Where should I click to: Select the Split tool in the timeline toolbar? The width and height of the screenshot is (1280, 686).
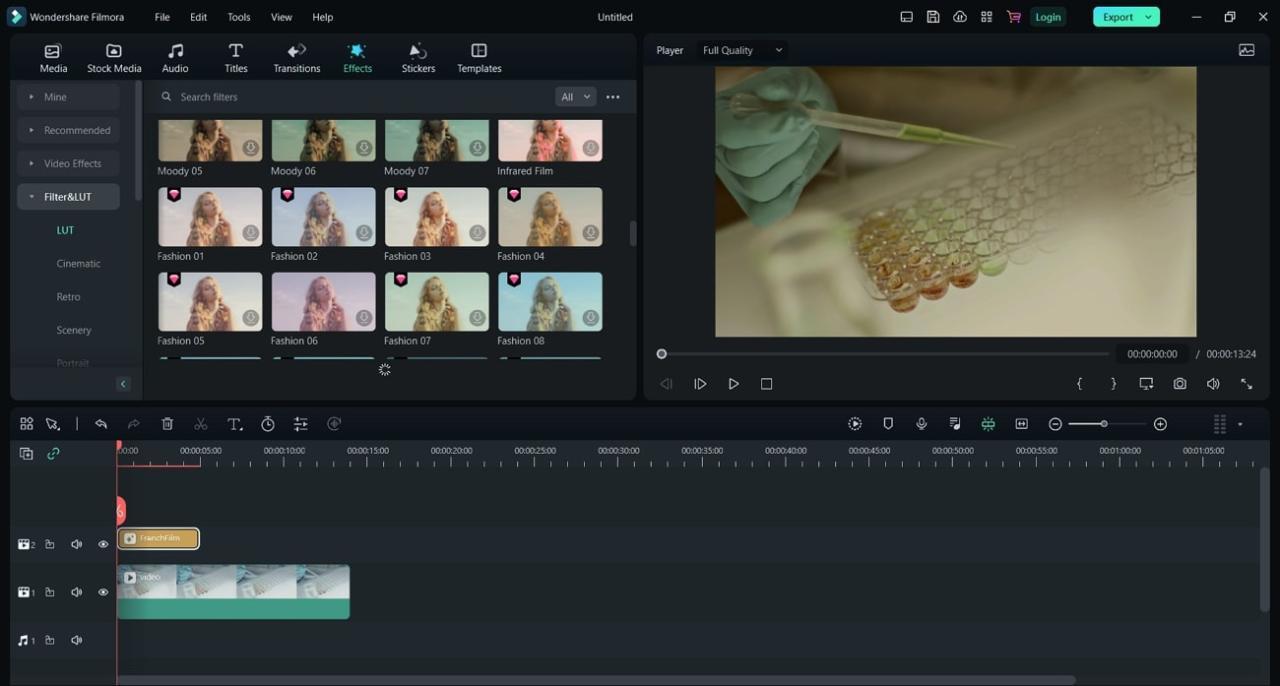click(x=200, y=424)
